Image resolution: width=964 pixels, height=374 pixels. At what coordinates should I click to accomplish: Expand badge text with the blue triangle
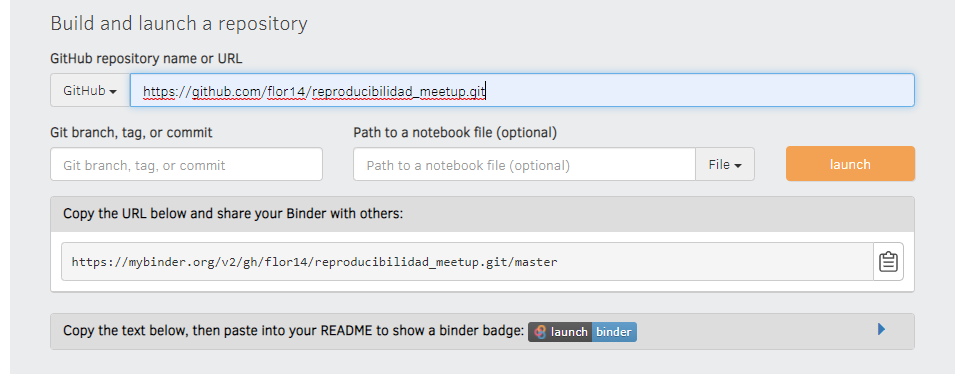pyautogui.click(x=882, y=329)
